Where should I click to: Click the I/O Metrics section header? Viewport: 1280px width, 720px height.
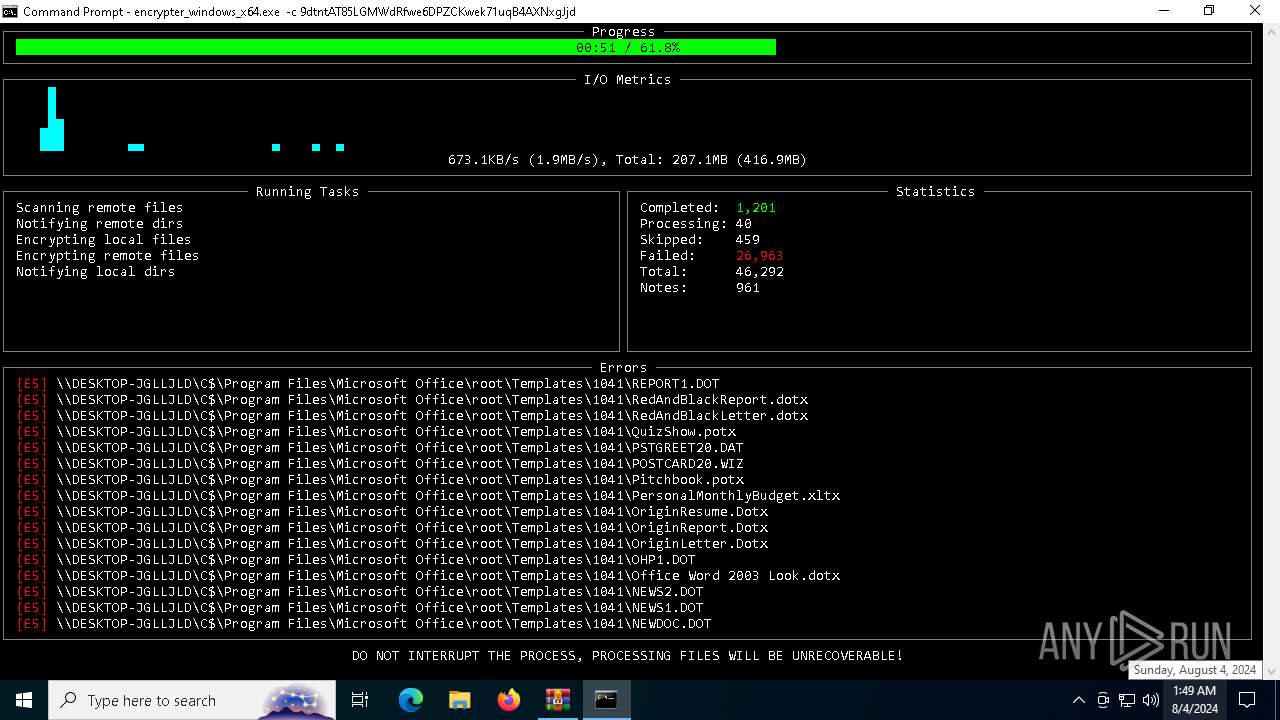pos(628,80)
